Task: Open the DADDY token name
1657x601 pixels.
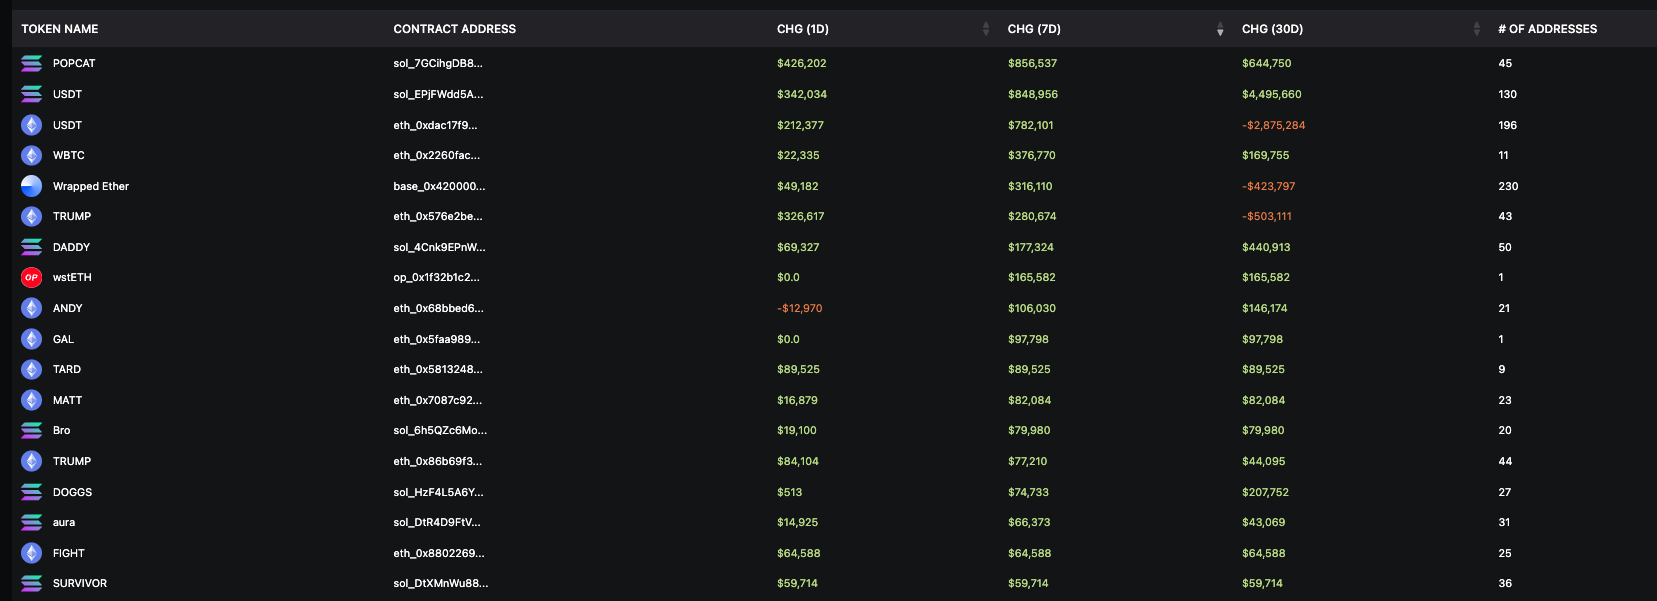Action: [71, 247]
